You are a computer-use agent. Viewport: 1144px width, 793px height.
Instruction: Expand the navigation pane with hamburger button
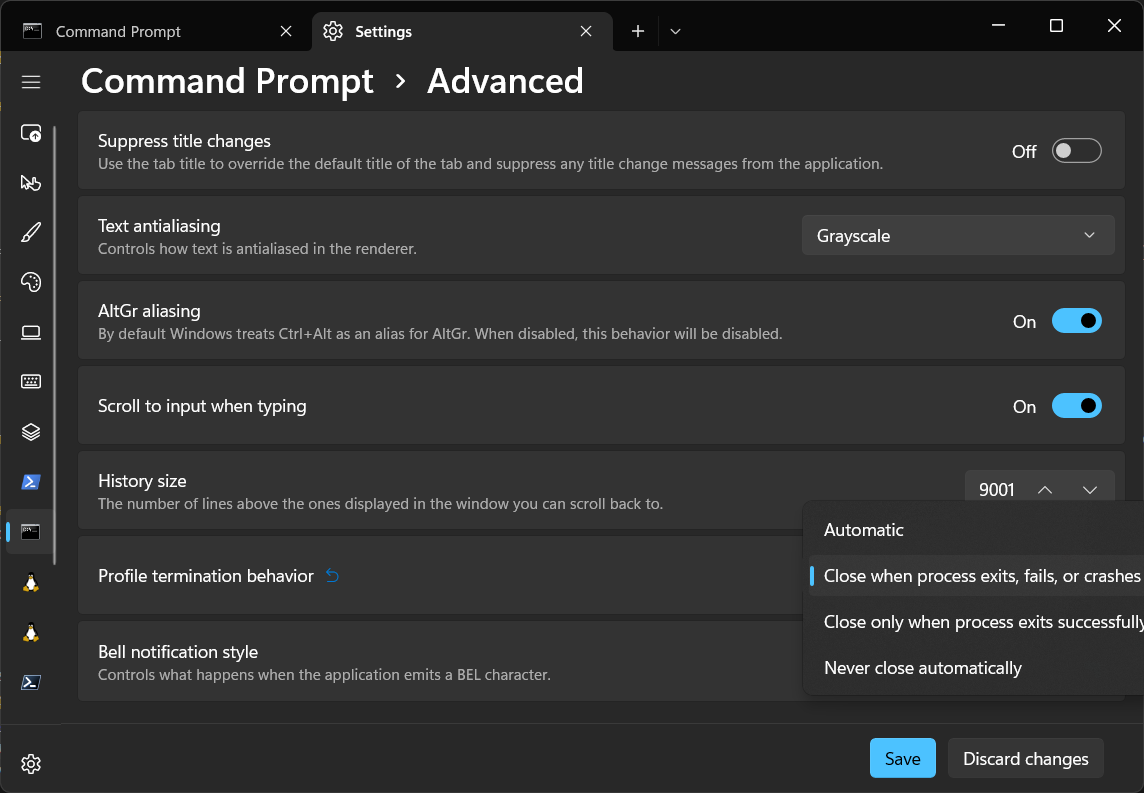point(31,82)
